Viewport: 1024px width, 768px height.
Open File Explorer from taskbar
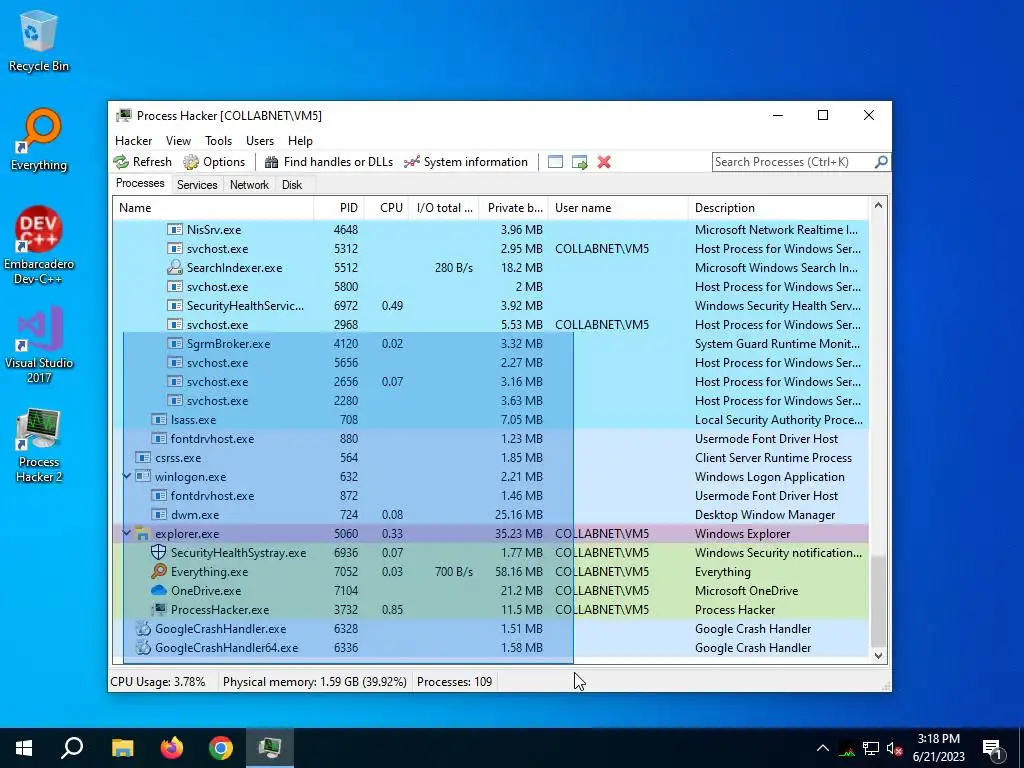pos(122,748)
